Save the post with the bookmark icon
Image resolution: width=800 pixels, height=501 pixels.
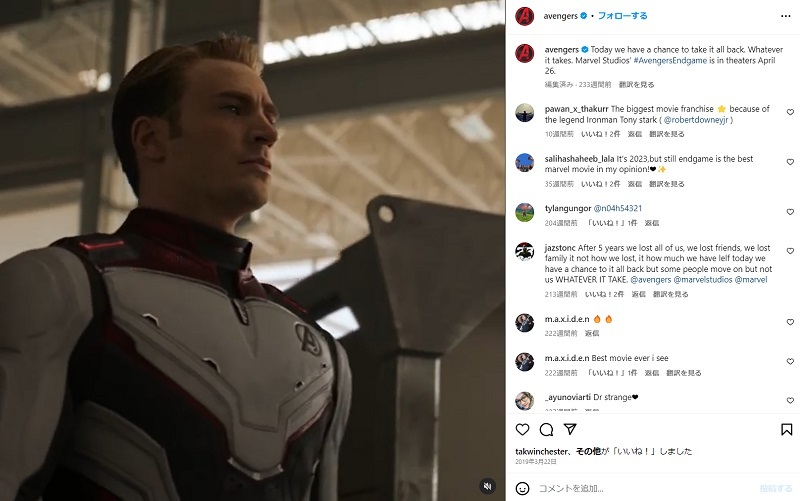(787, 430)
